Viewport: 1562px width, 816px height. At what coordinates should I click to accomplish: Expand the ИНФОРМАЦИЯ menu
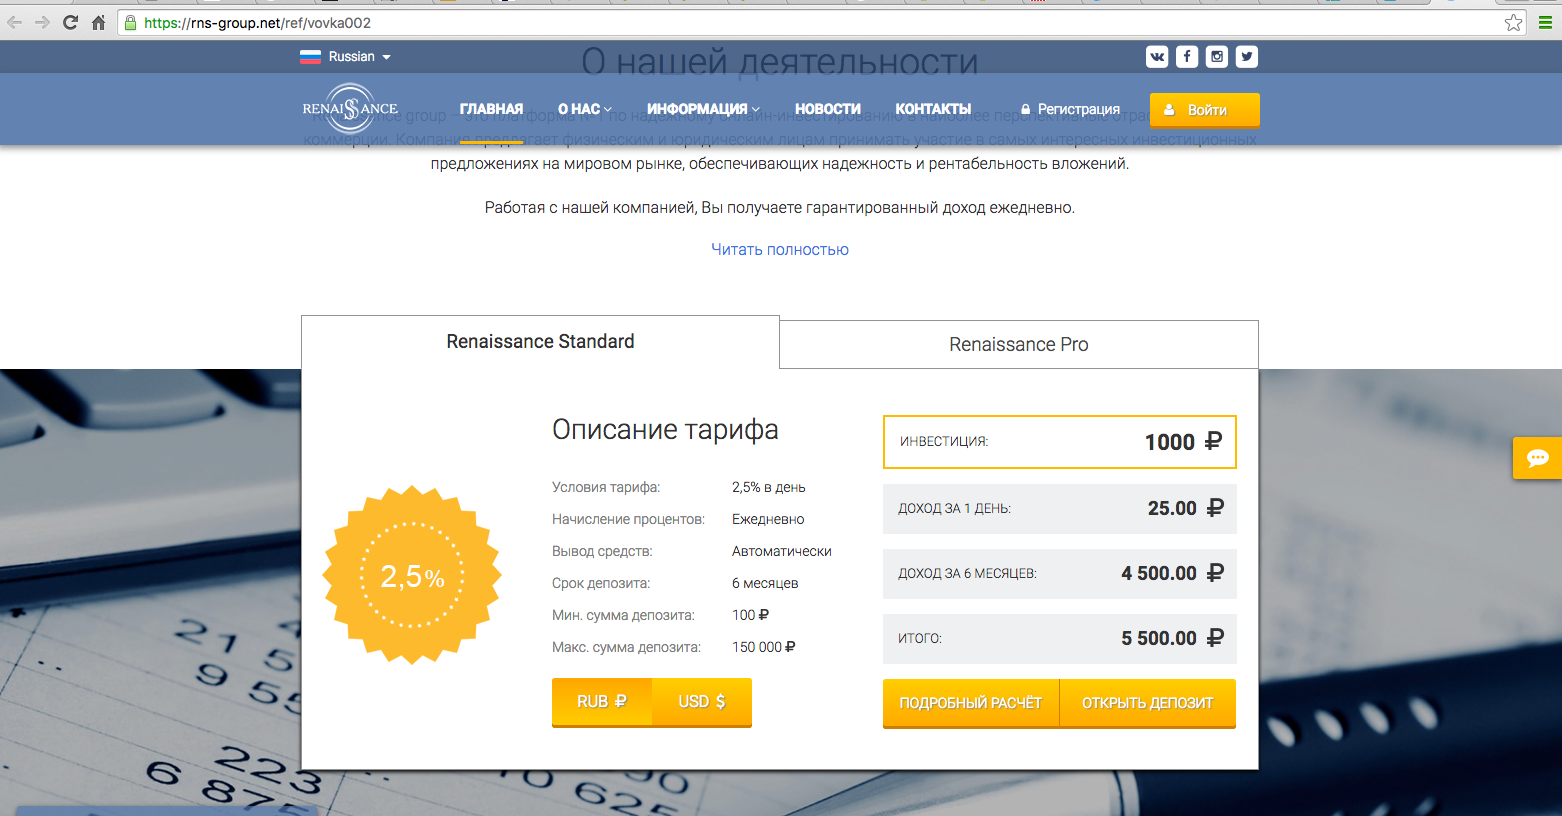pyautogui.click(x=703, y=109)
